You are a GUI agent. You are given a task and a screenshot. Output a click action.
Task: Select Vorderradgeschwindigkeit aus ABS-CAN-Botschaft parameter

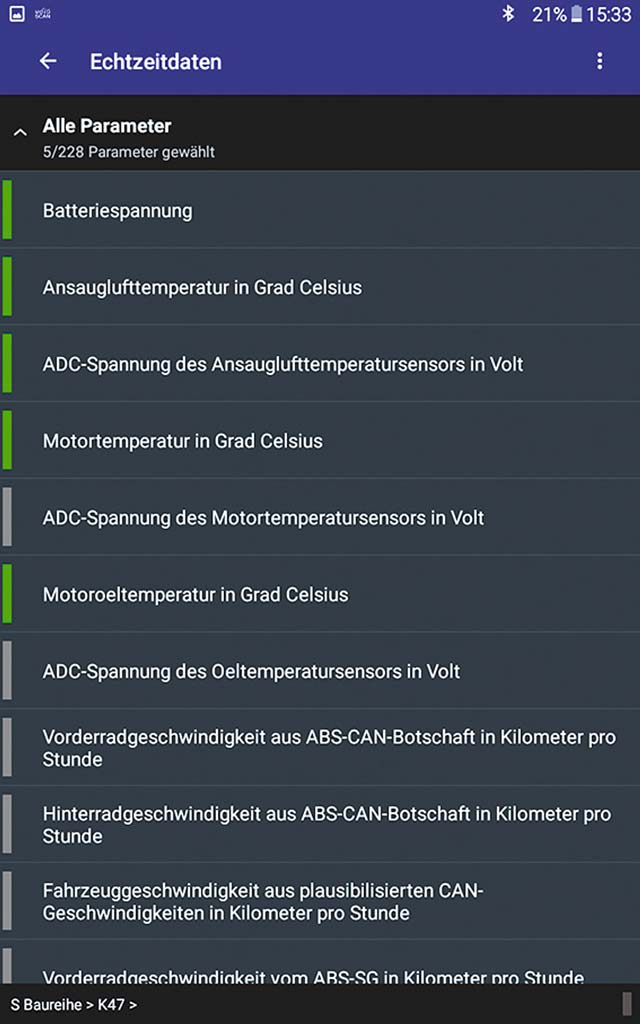point(320,748)
